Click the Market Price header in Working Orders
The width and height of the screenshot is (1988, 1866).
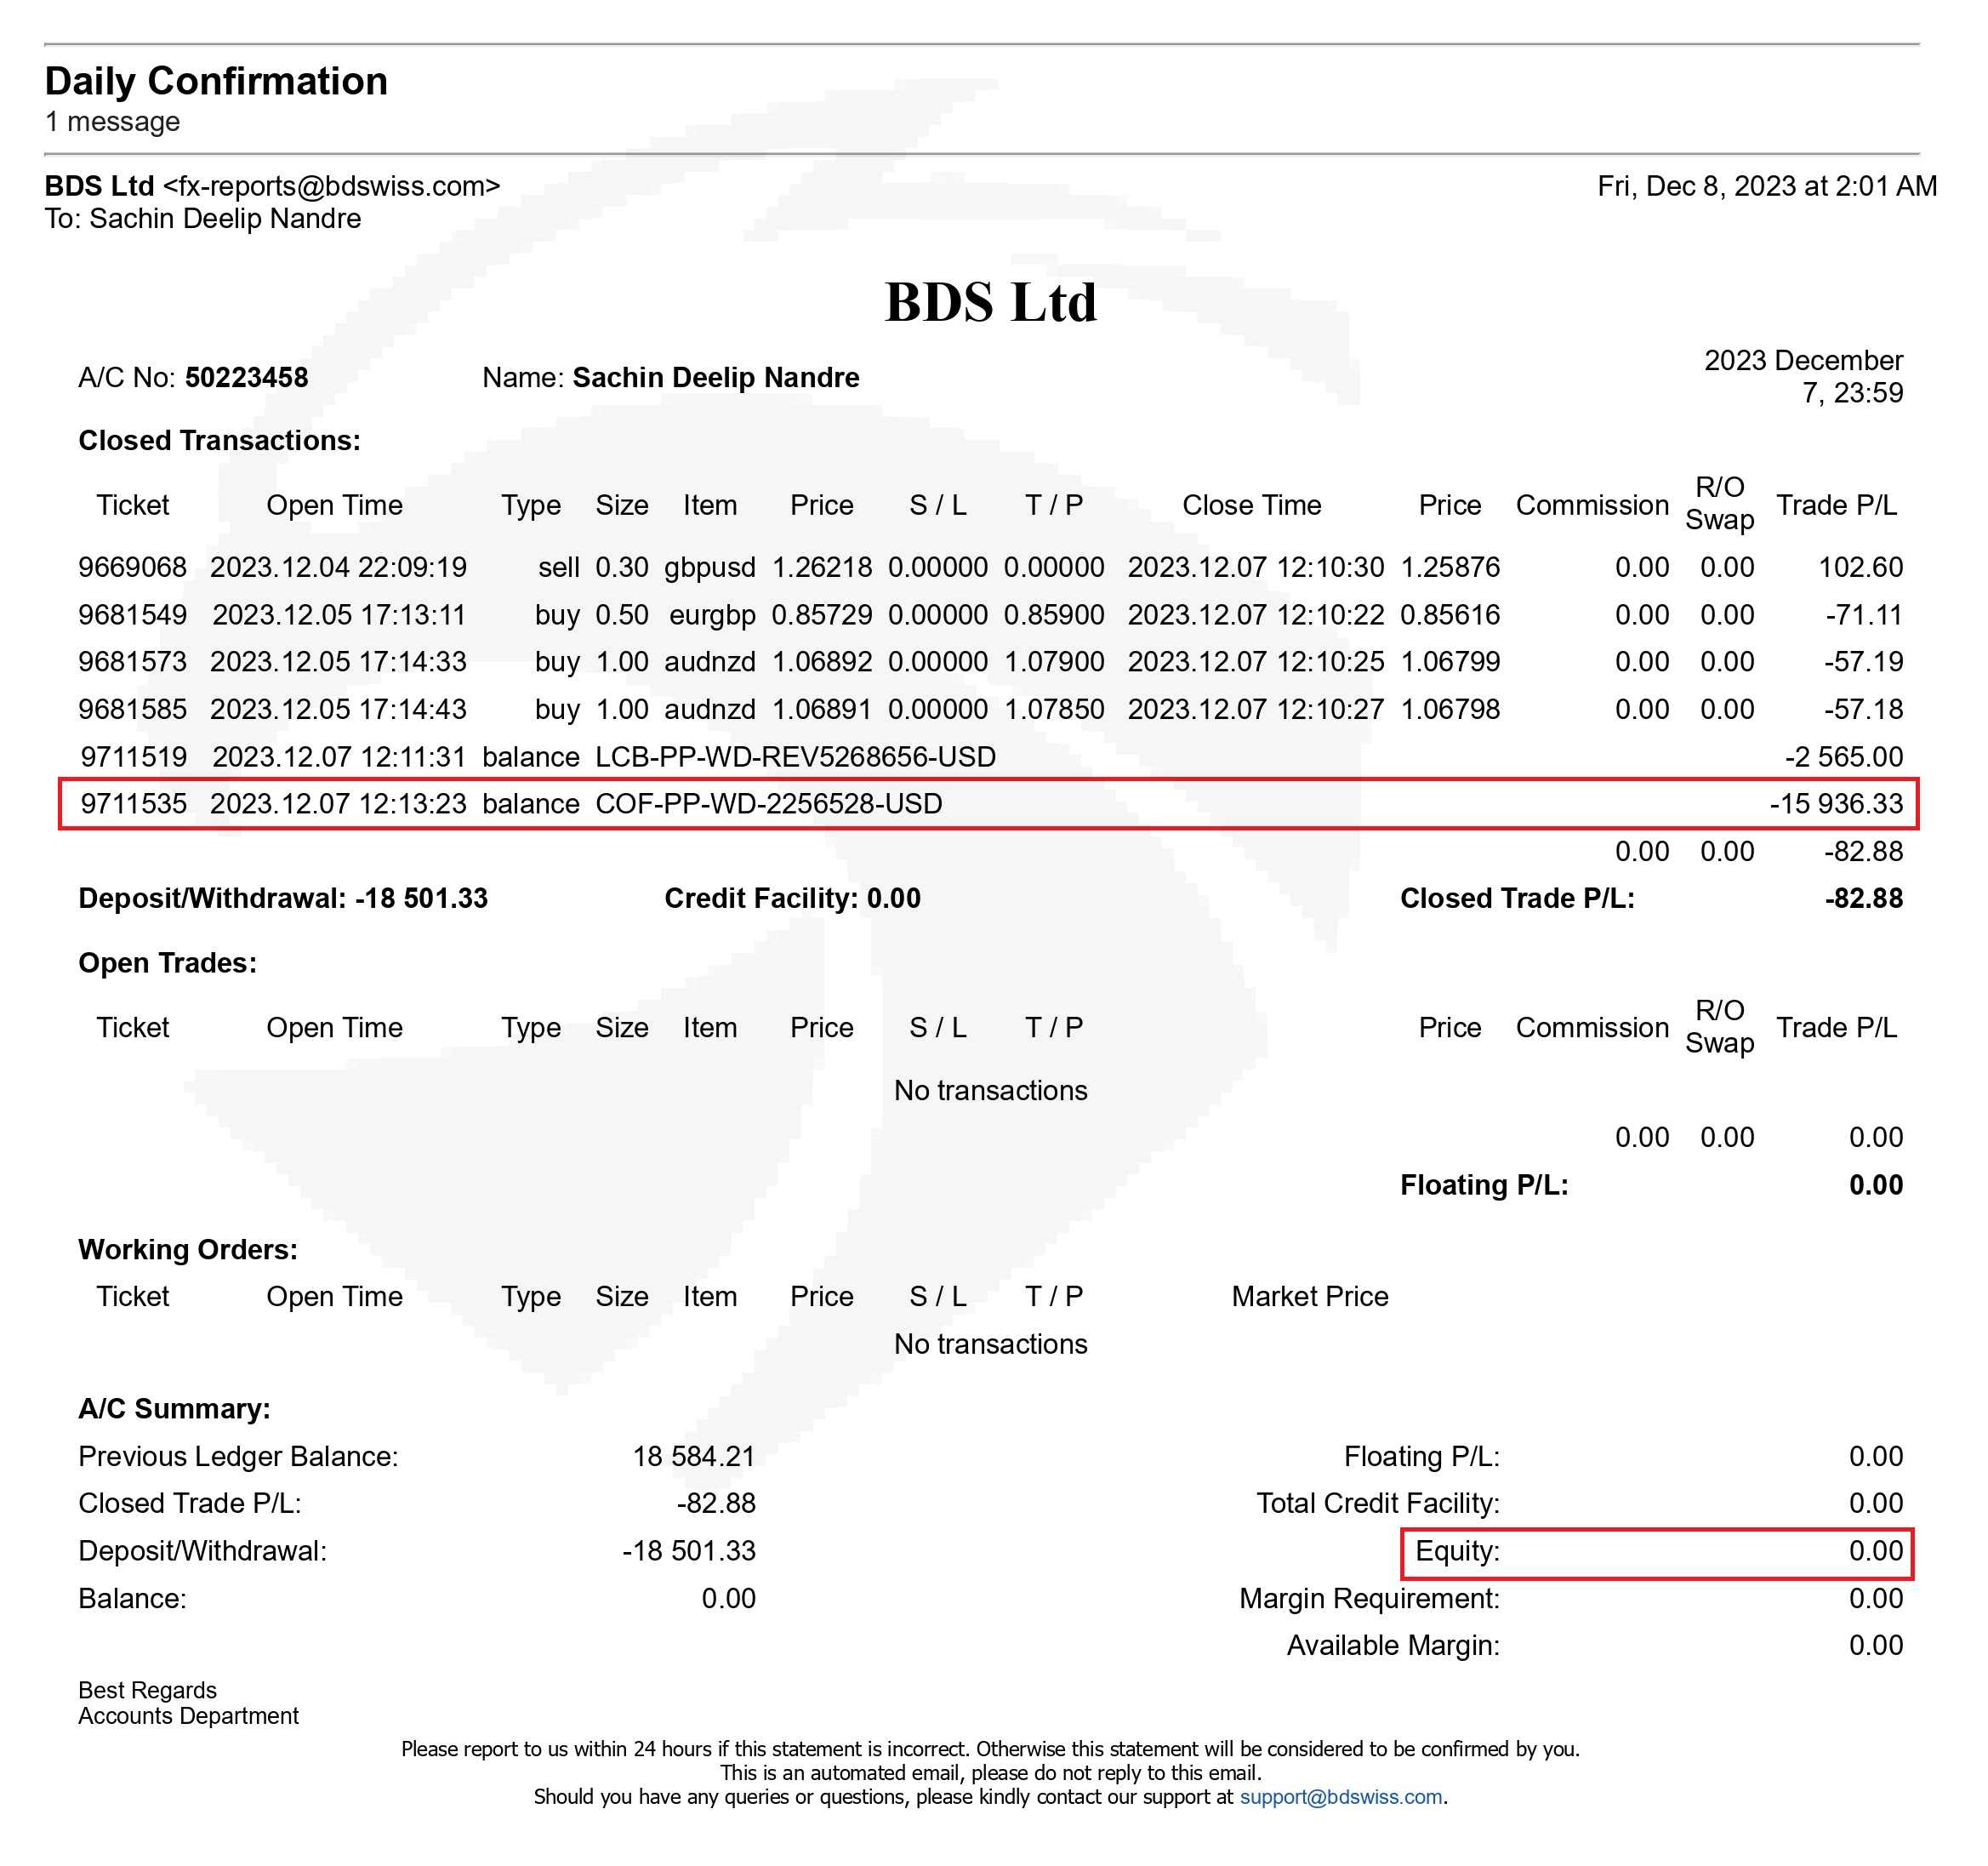click(1309, 1296)
